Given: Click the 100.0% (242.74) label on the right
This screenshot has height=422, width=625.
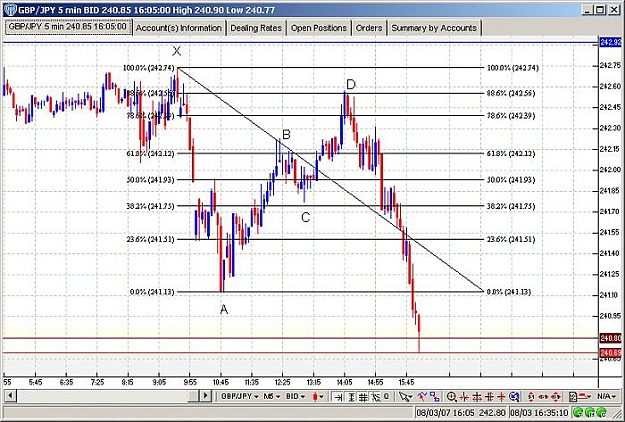Looking at the screenshot, I should coord(512,68).
